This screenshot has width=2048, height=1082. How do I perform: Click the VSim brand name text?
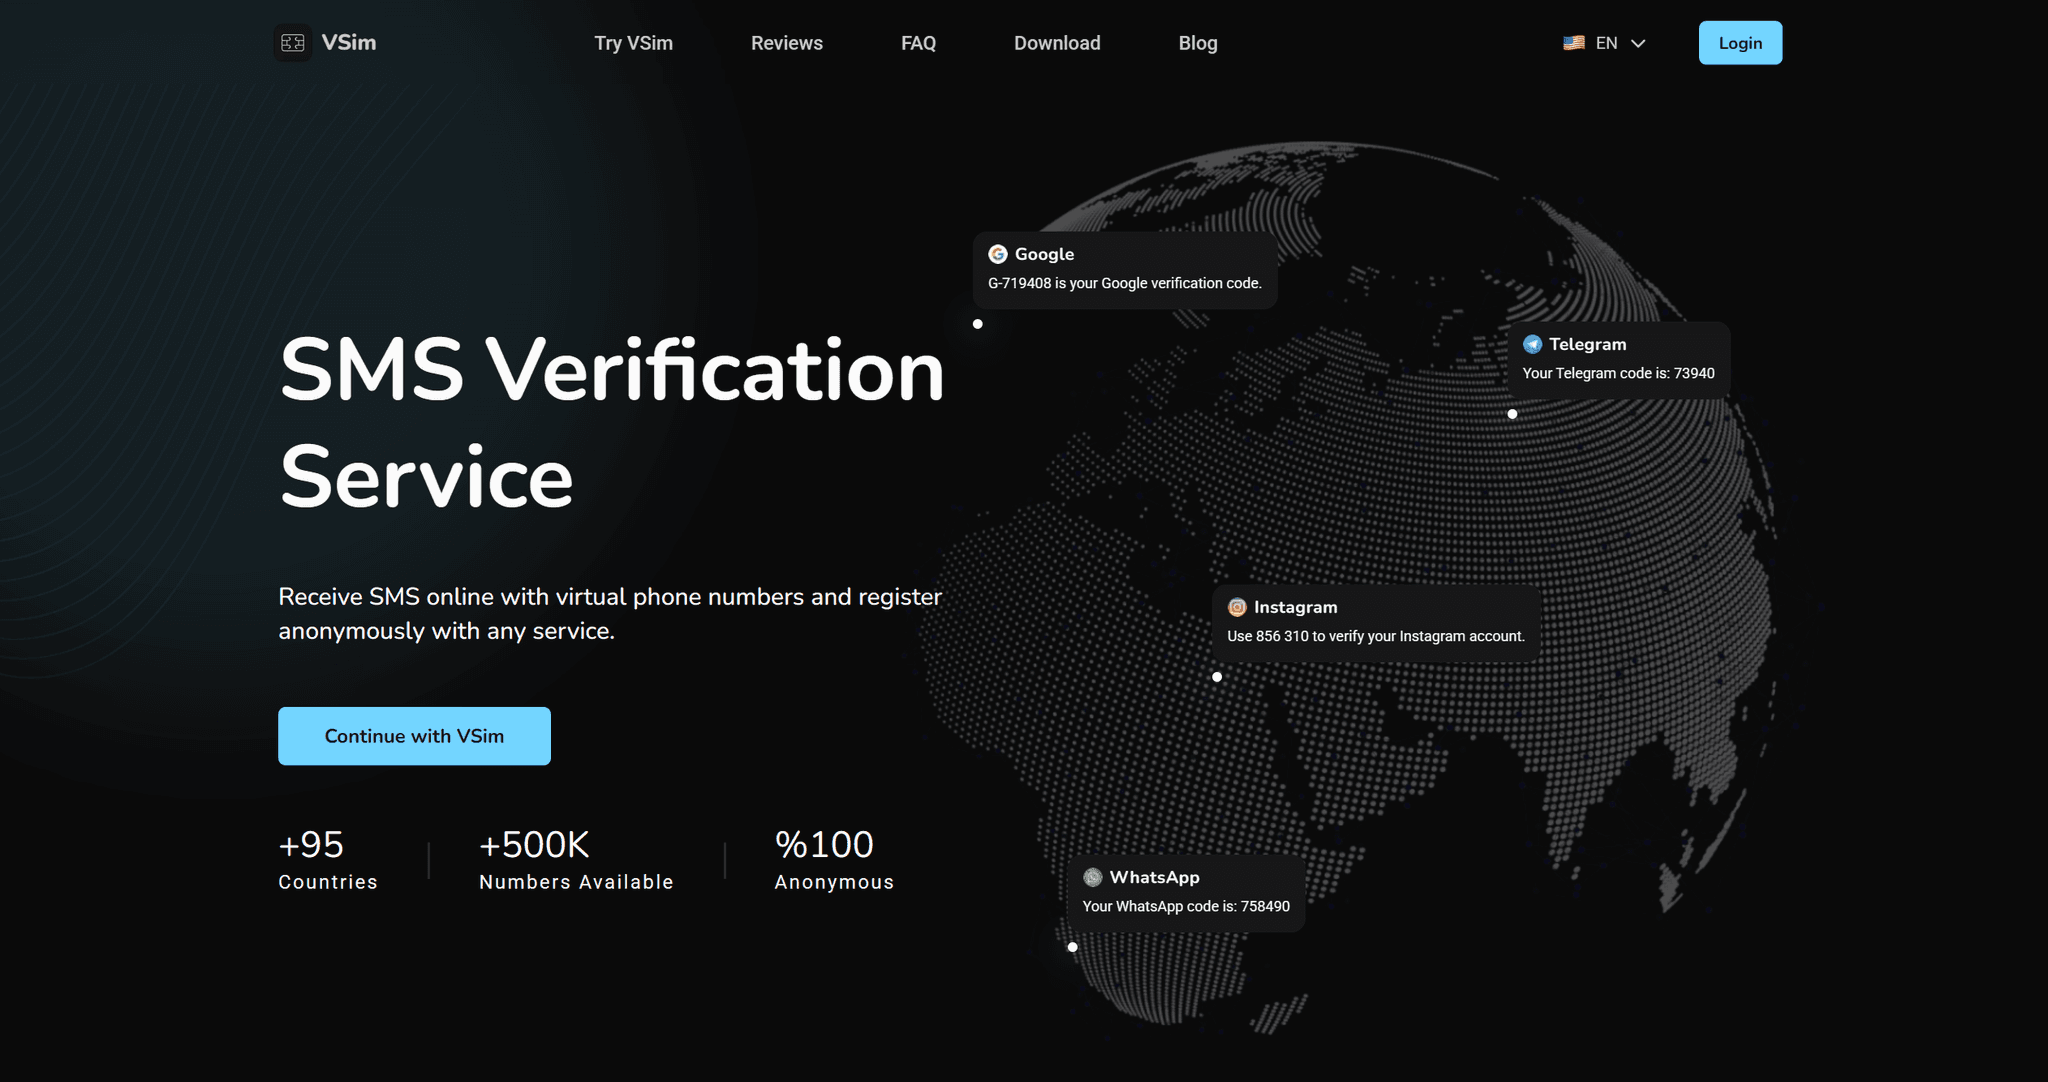point(349,43)
